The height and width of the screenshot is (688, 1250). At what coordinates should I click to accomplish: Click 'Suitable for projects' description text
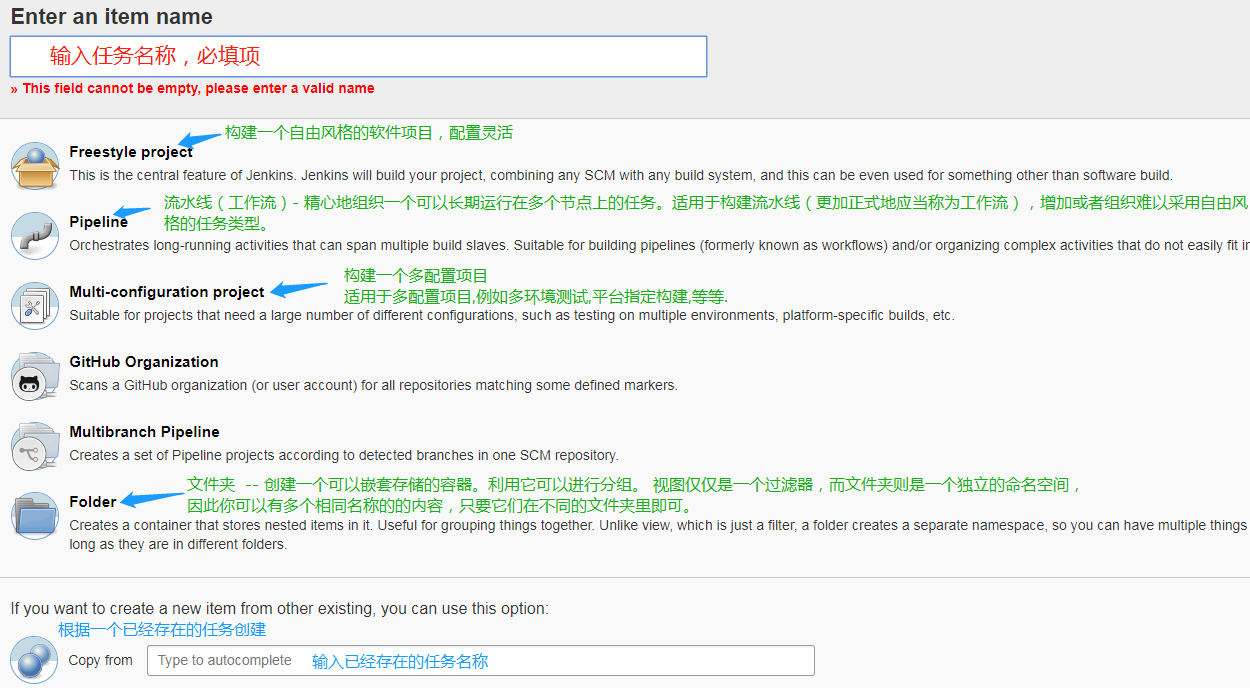[x=512, y=315]
